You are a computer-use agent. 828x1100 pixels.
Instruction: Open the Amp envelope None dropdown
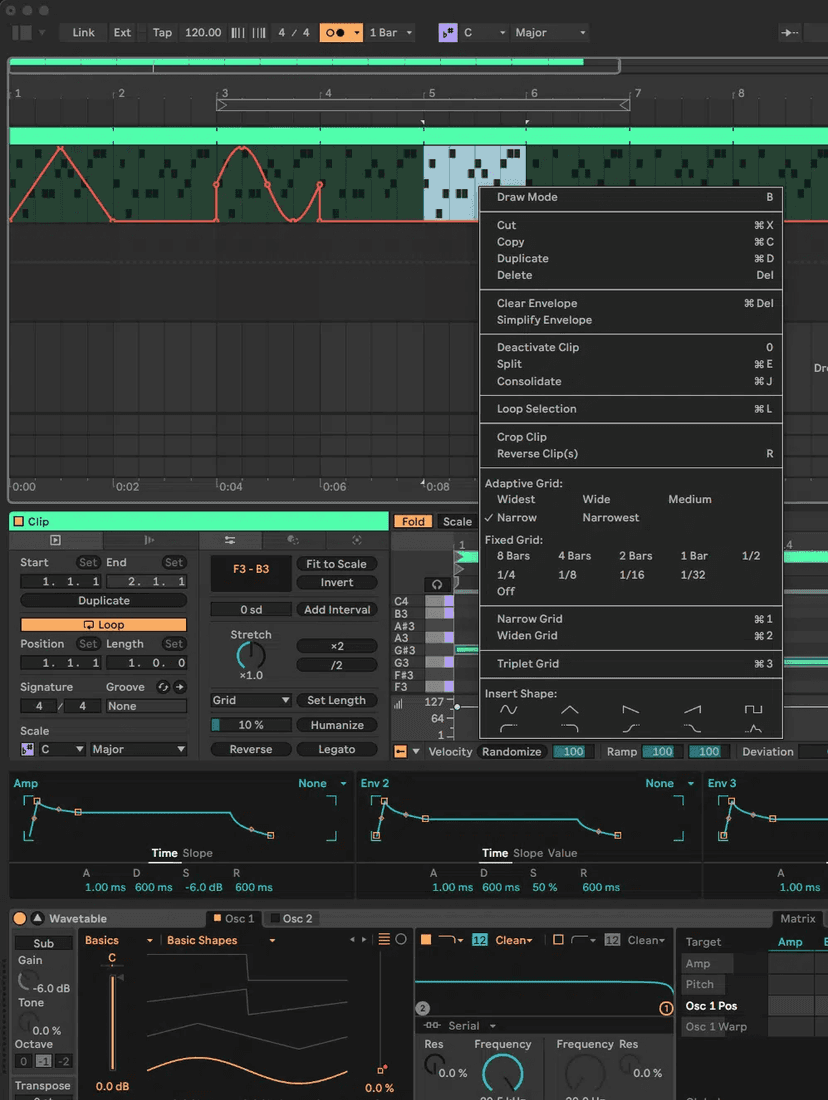(322, 783)
